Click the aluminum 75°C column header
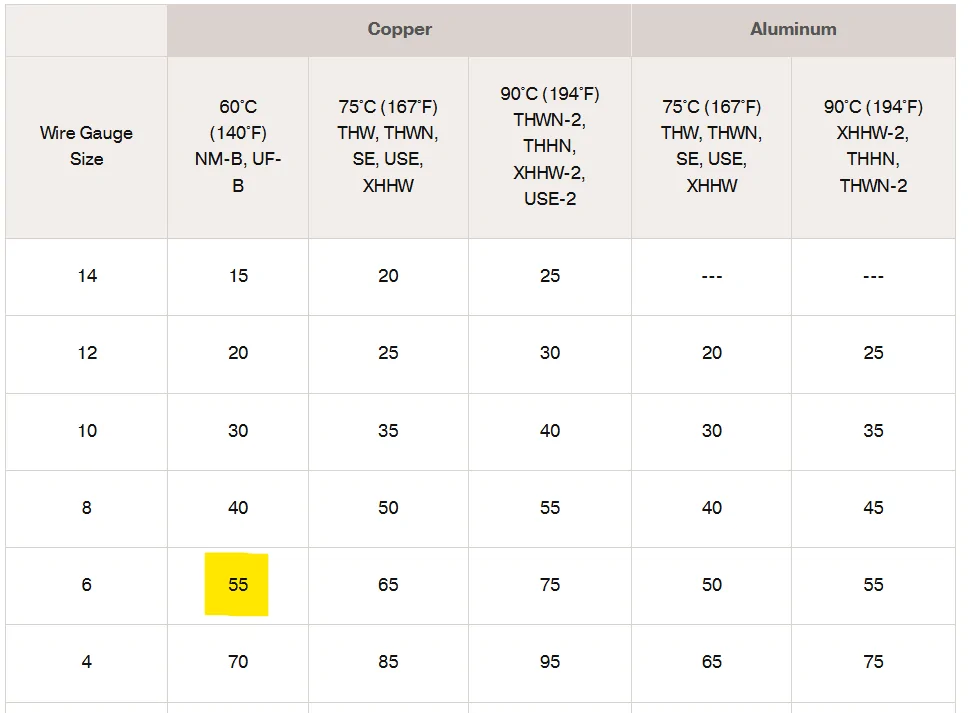This screenshot has width=972, height=713. pos(711,146)
